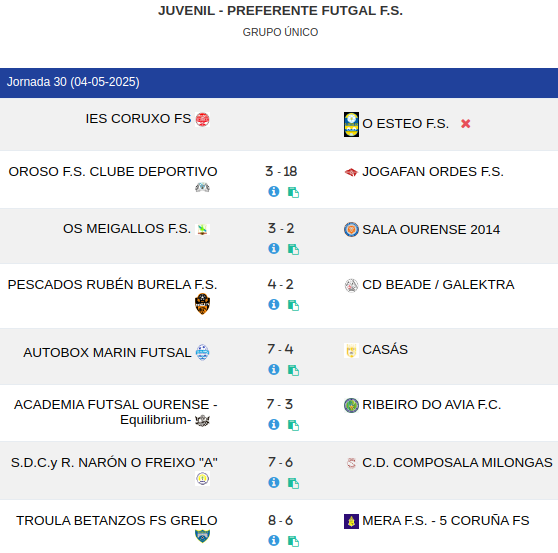
Task: Open match report icon under 8 - 6 score
Action: tap(293, 541)
